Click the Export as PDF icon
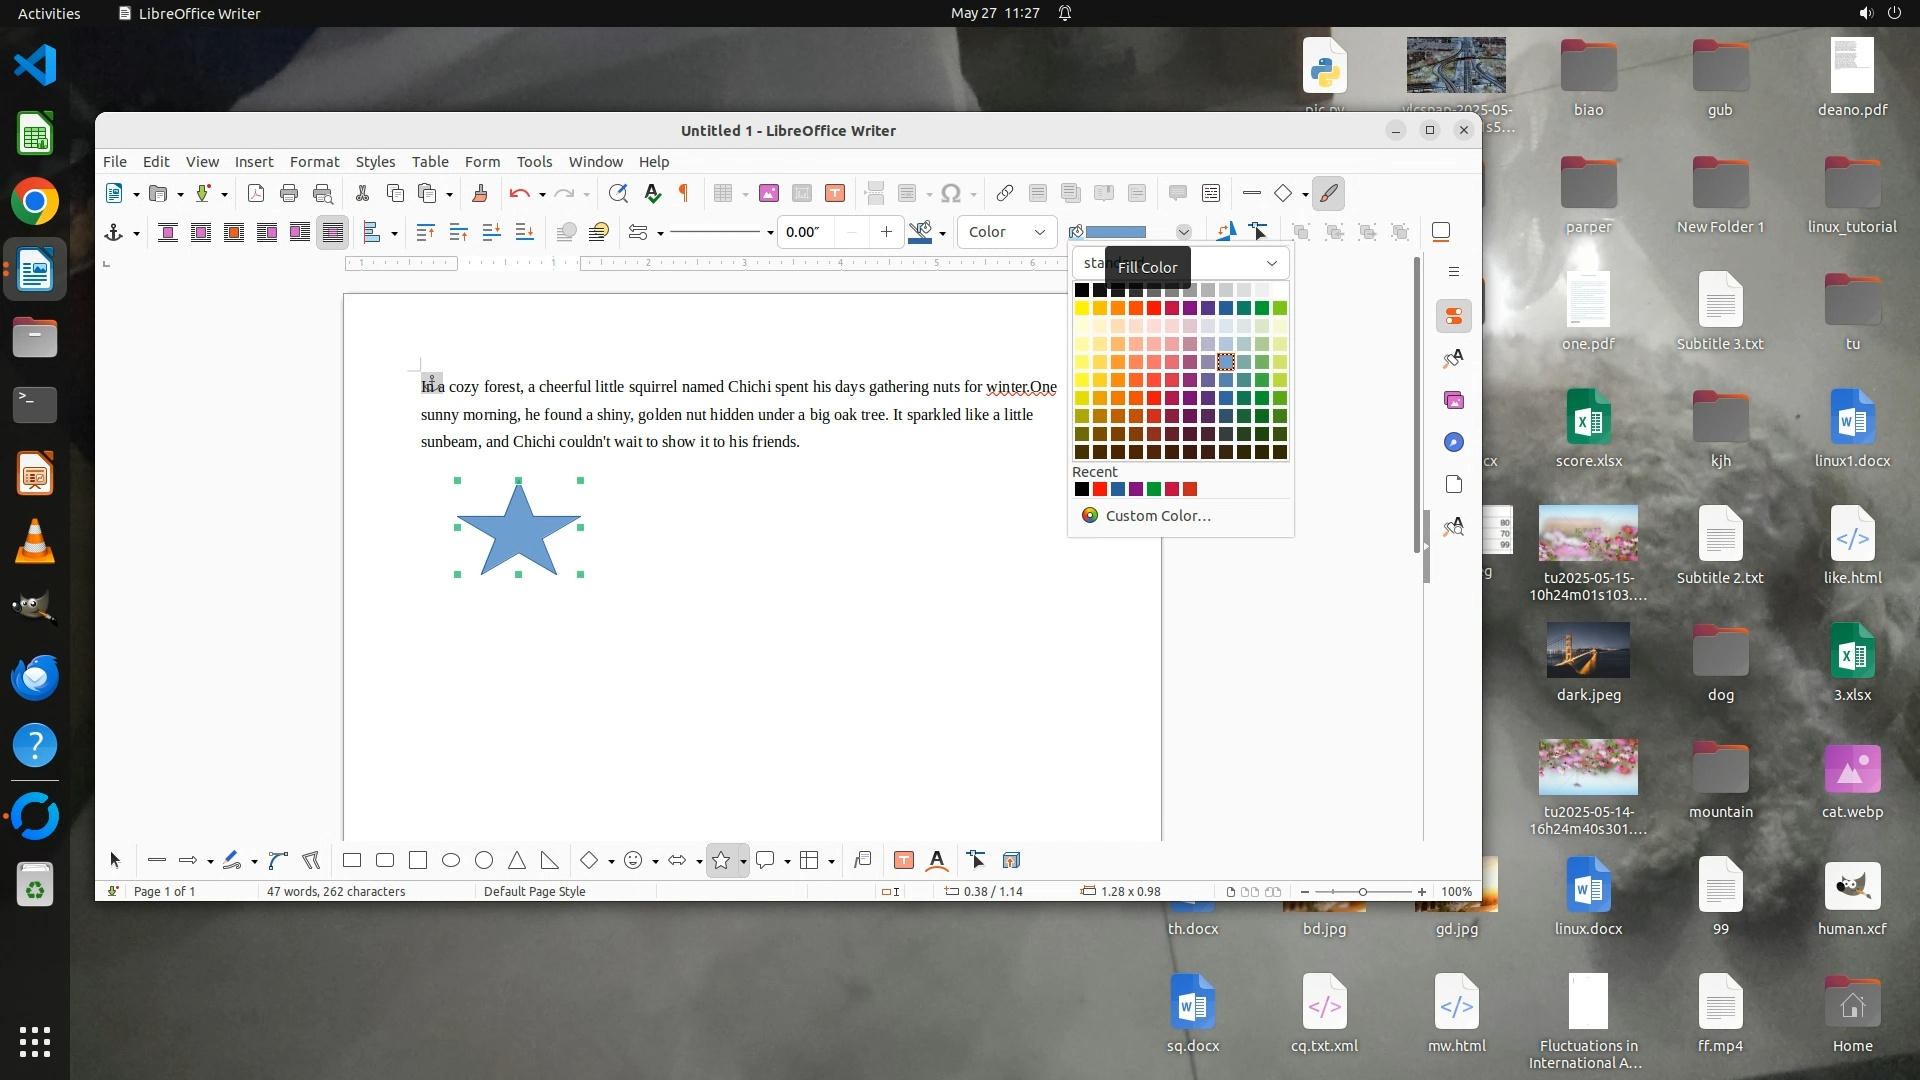Screen dimensions: 1920x1080 (x=256, y=193)
